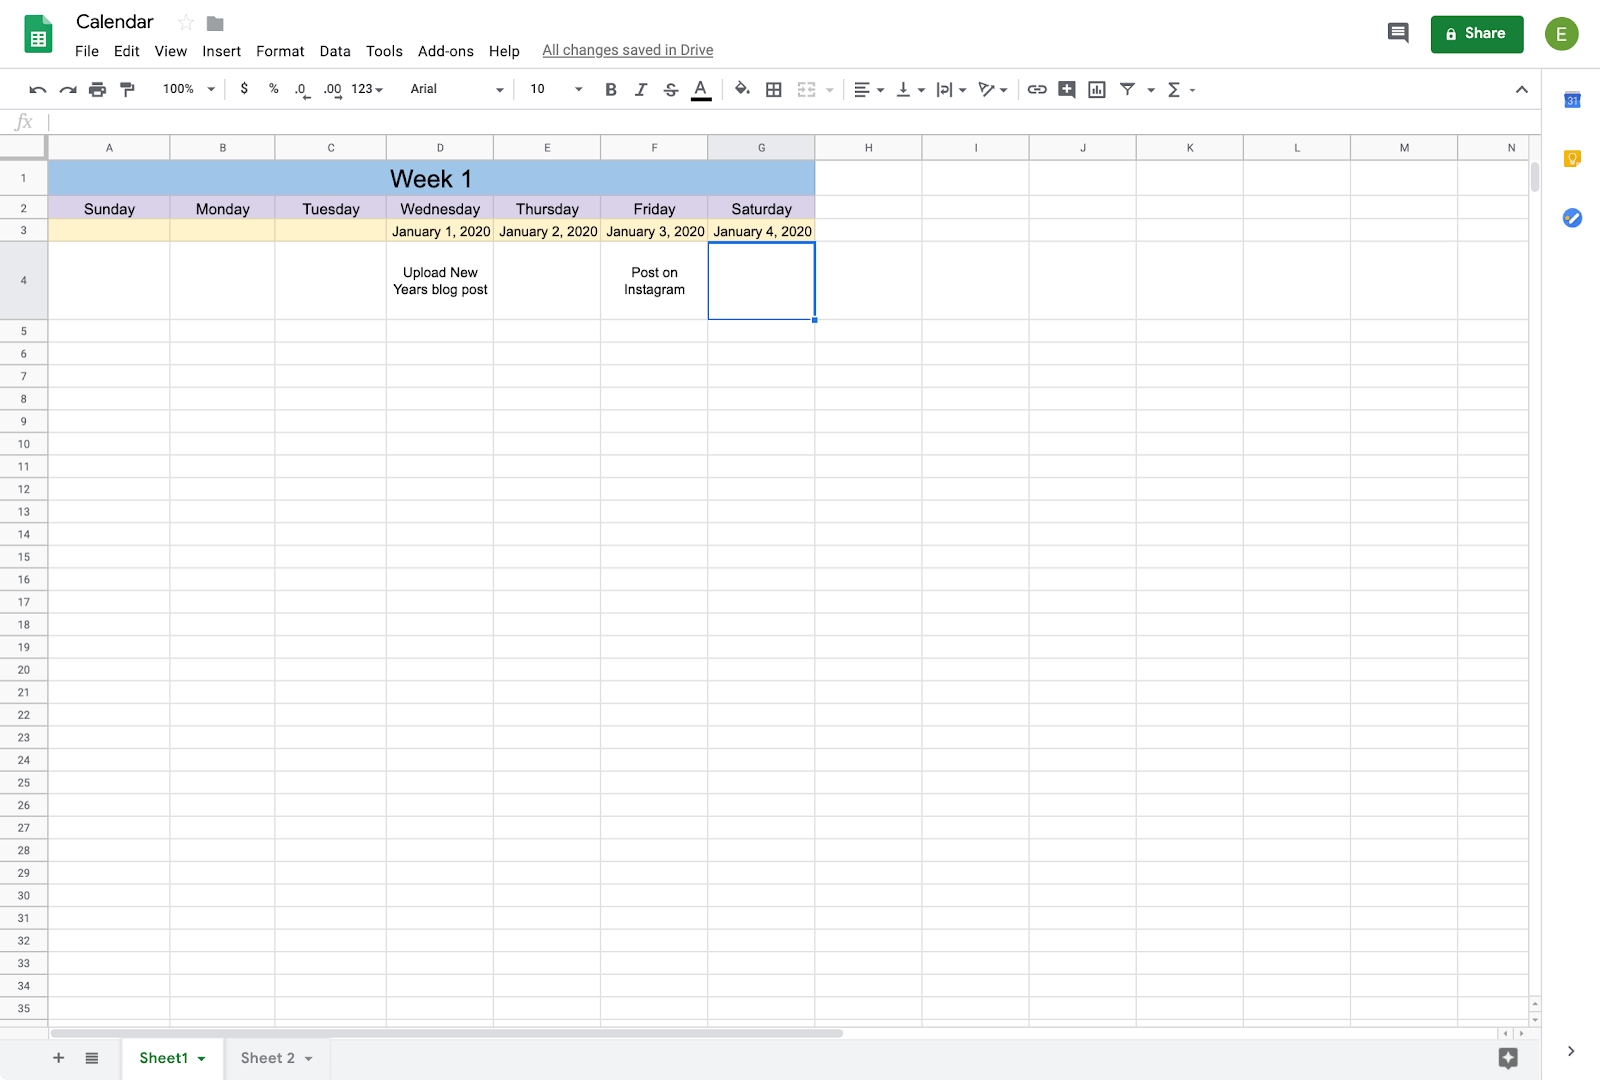Open the fill color bucket
Viewport: 1600px width, 1080px height.
(742, 89)
